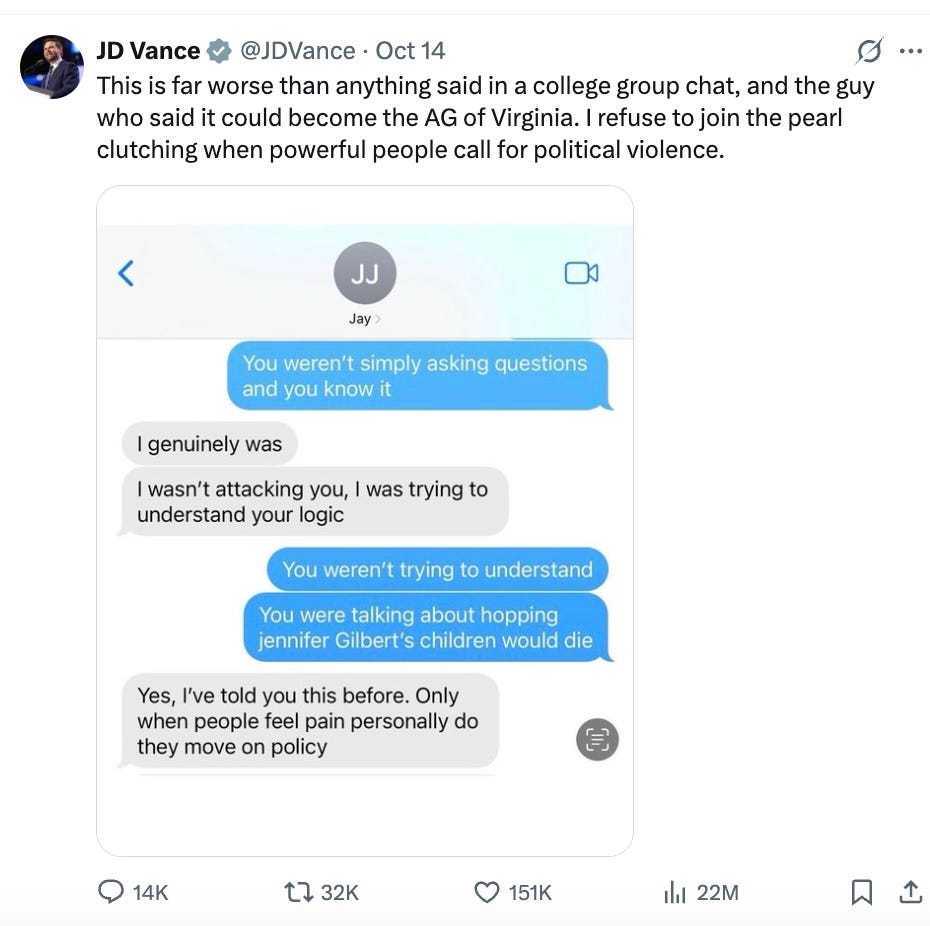Click the back chevron in the chat header
The height and width of the screenshot is (926, 930).
(125, 272)
